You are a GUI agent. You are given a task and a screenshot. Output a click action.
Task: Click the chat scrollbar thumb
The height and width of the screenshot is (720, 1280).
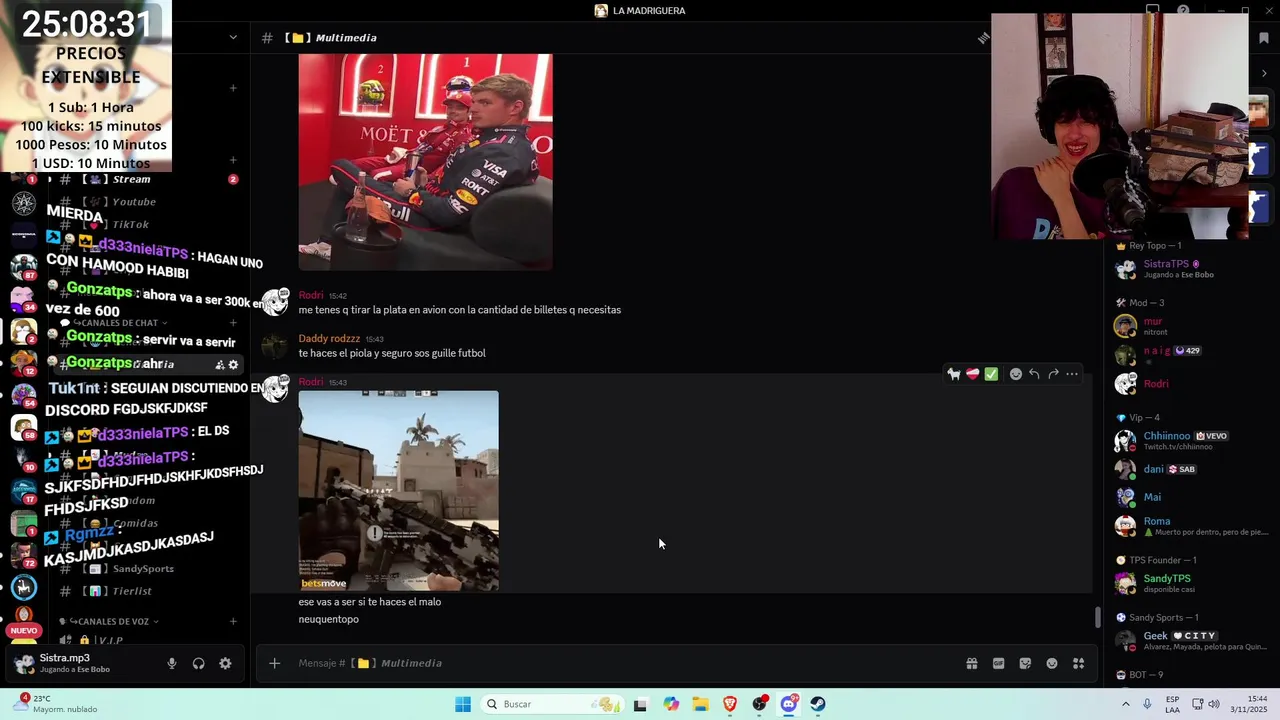pos(1097,617)
